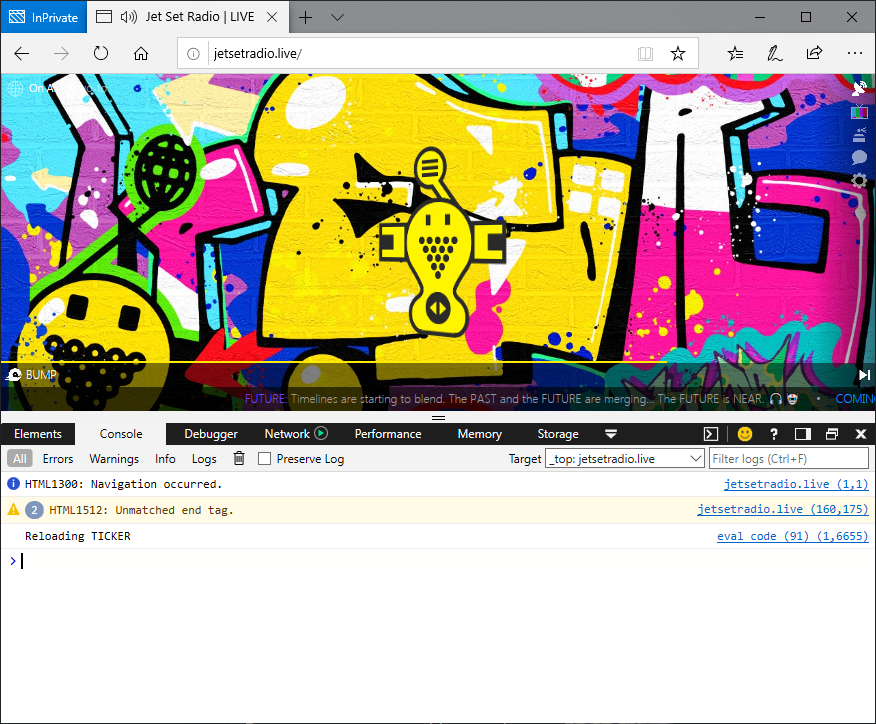Viewport: 876px width, 724px height.
Task: Expand grouped HTML1512 warning count badge
Action: tap(34, 510)
